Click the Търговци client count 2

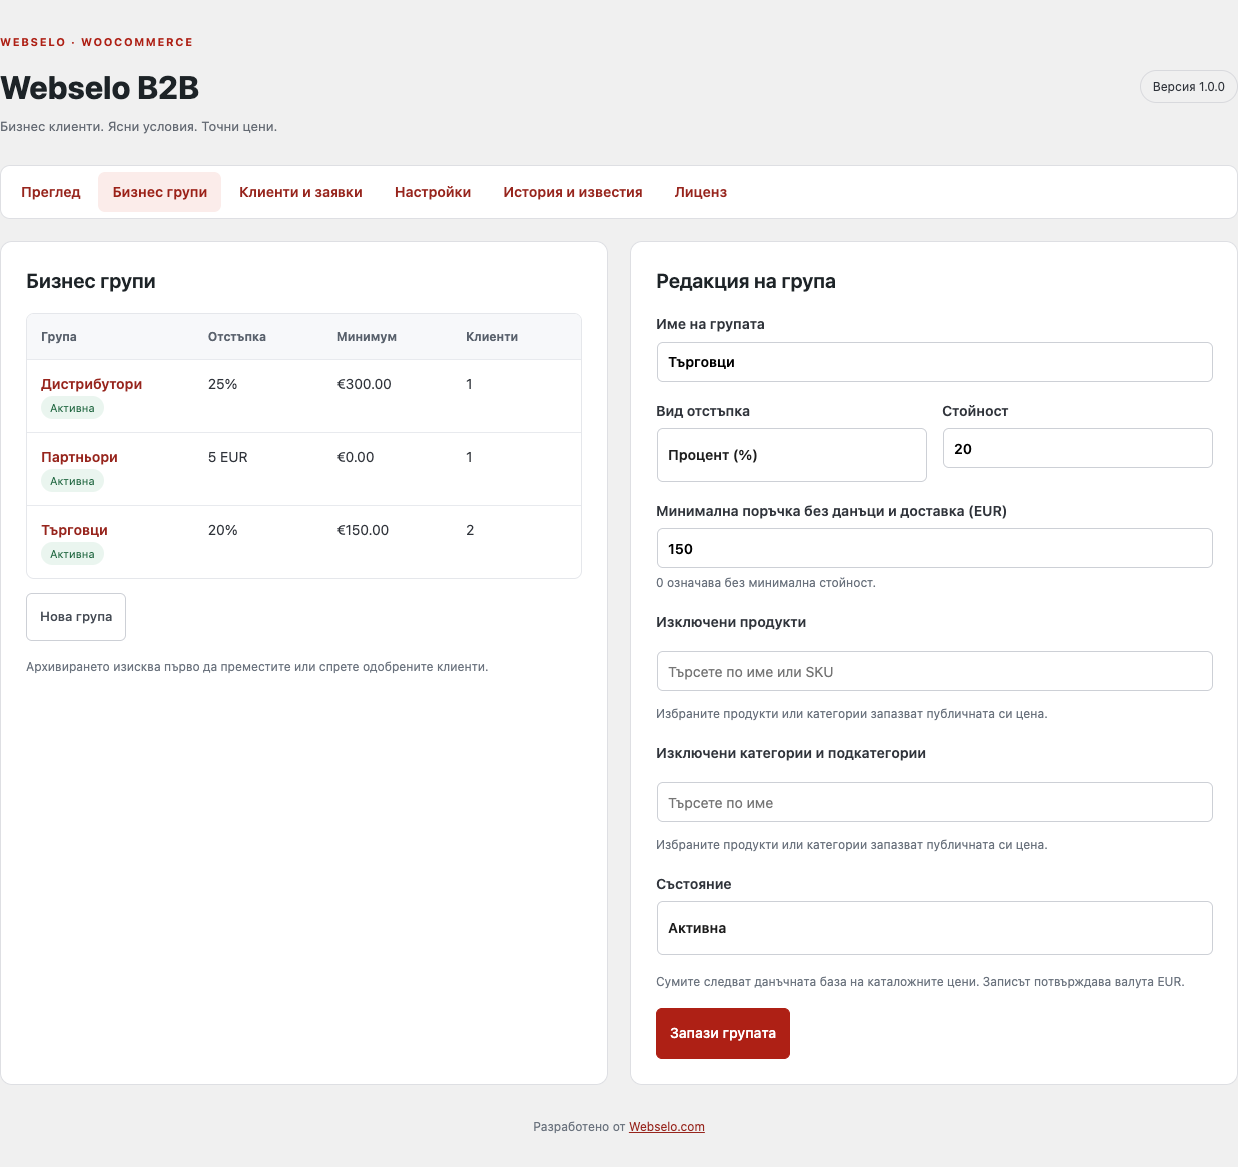pyautogui.click(x=470, y=530)
